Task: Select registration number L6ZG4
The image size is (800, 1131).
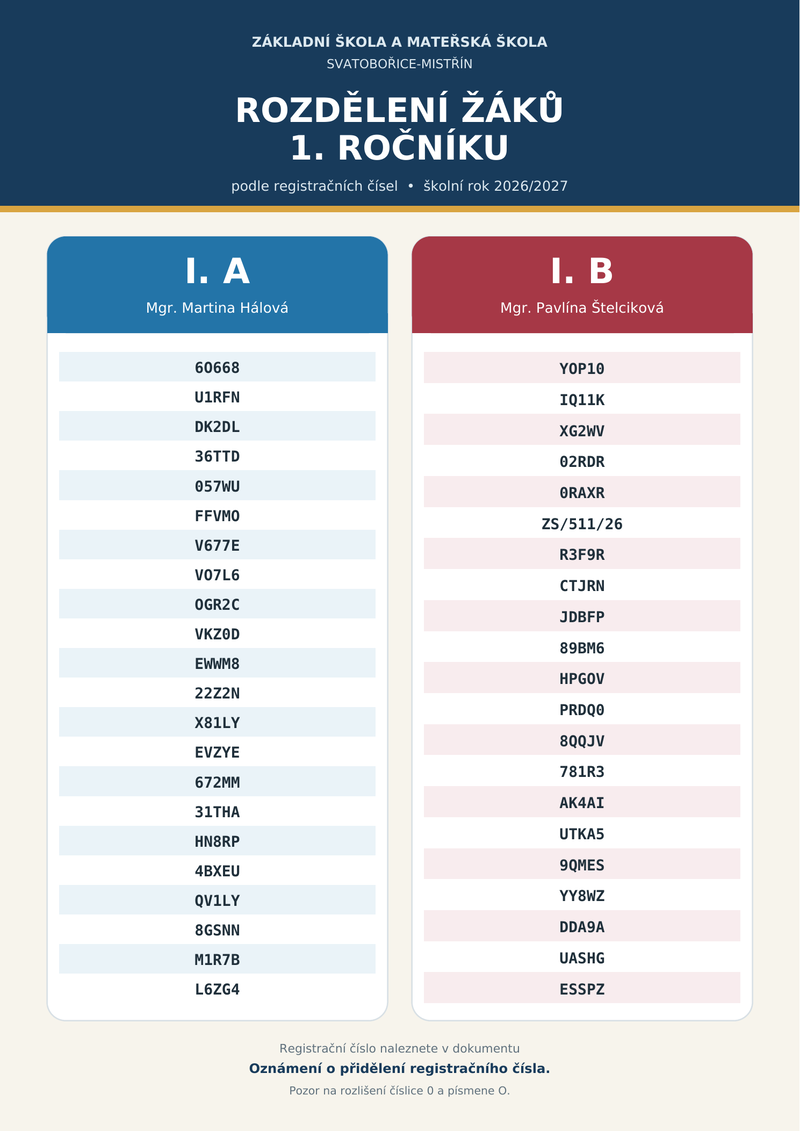Action: 217,989
